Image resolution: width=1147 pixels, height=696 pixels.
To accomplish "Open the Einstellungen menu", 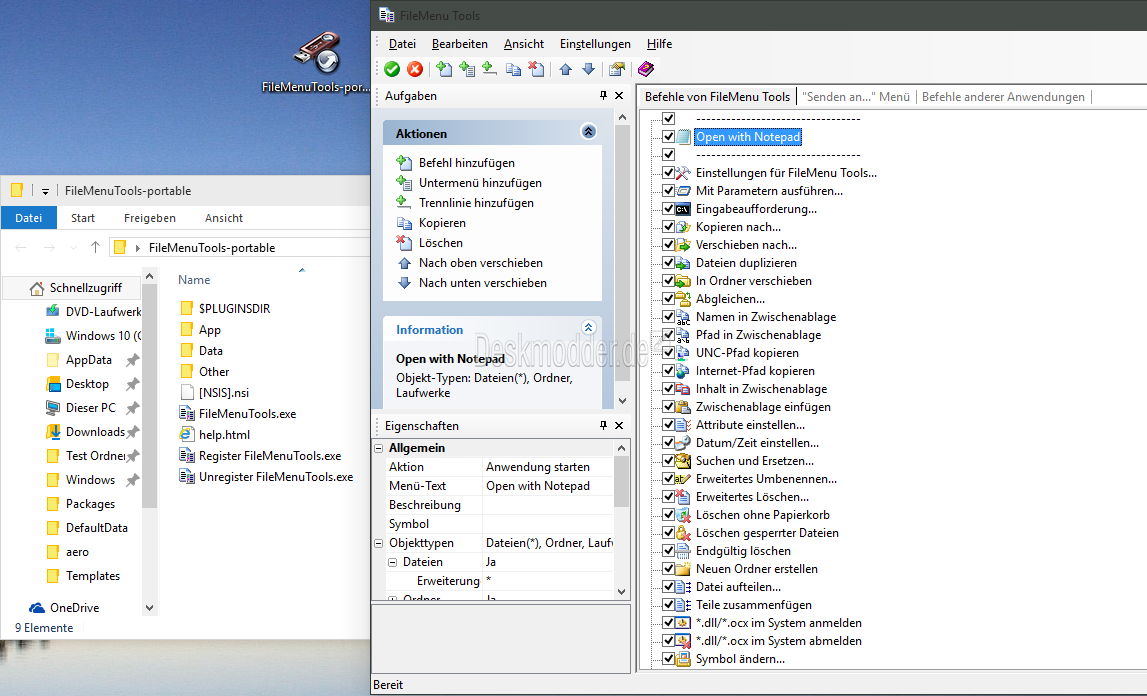I will [x=595, y=44].
